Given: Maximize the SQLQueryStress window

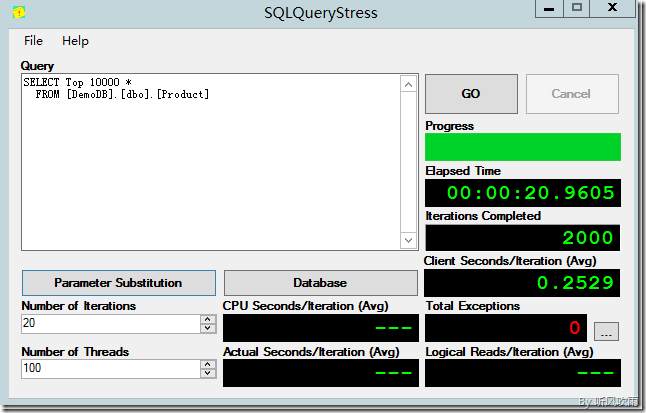Looking at the screenshot, I should (x=577, y=9).
